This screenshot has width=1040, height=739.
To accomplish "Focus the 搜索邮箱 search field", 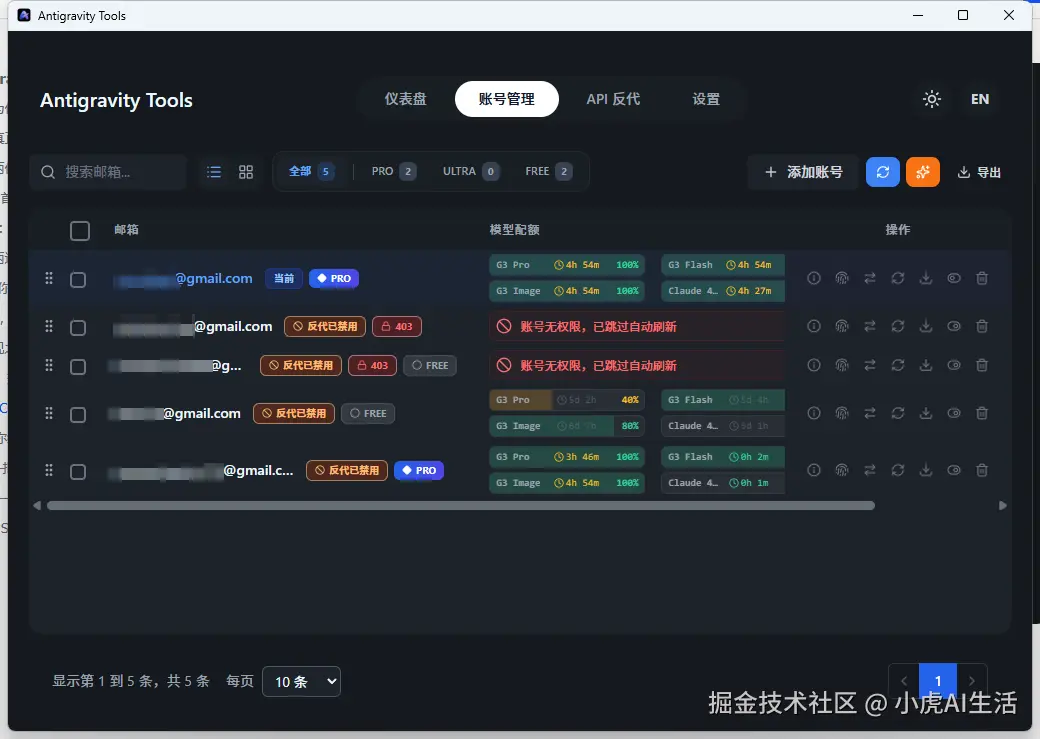I will point(108,172).
